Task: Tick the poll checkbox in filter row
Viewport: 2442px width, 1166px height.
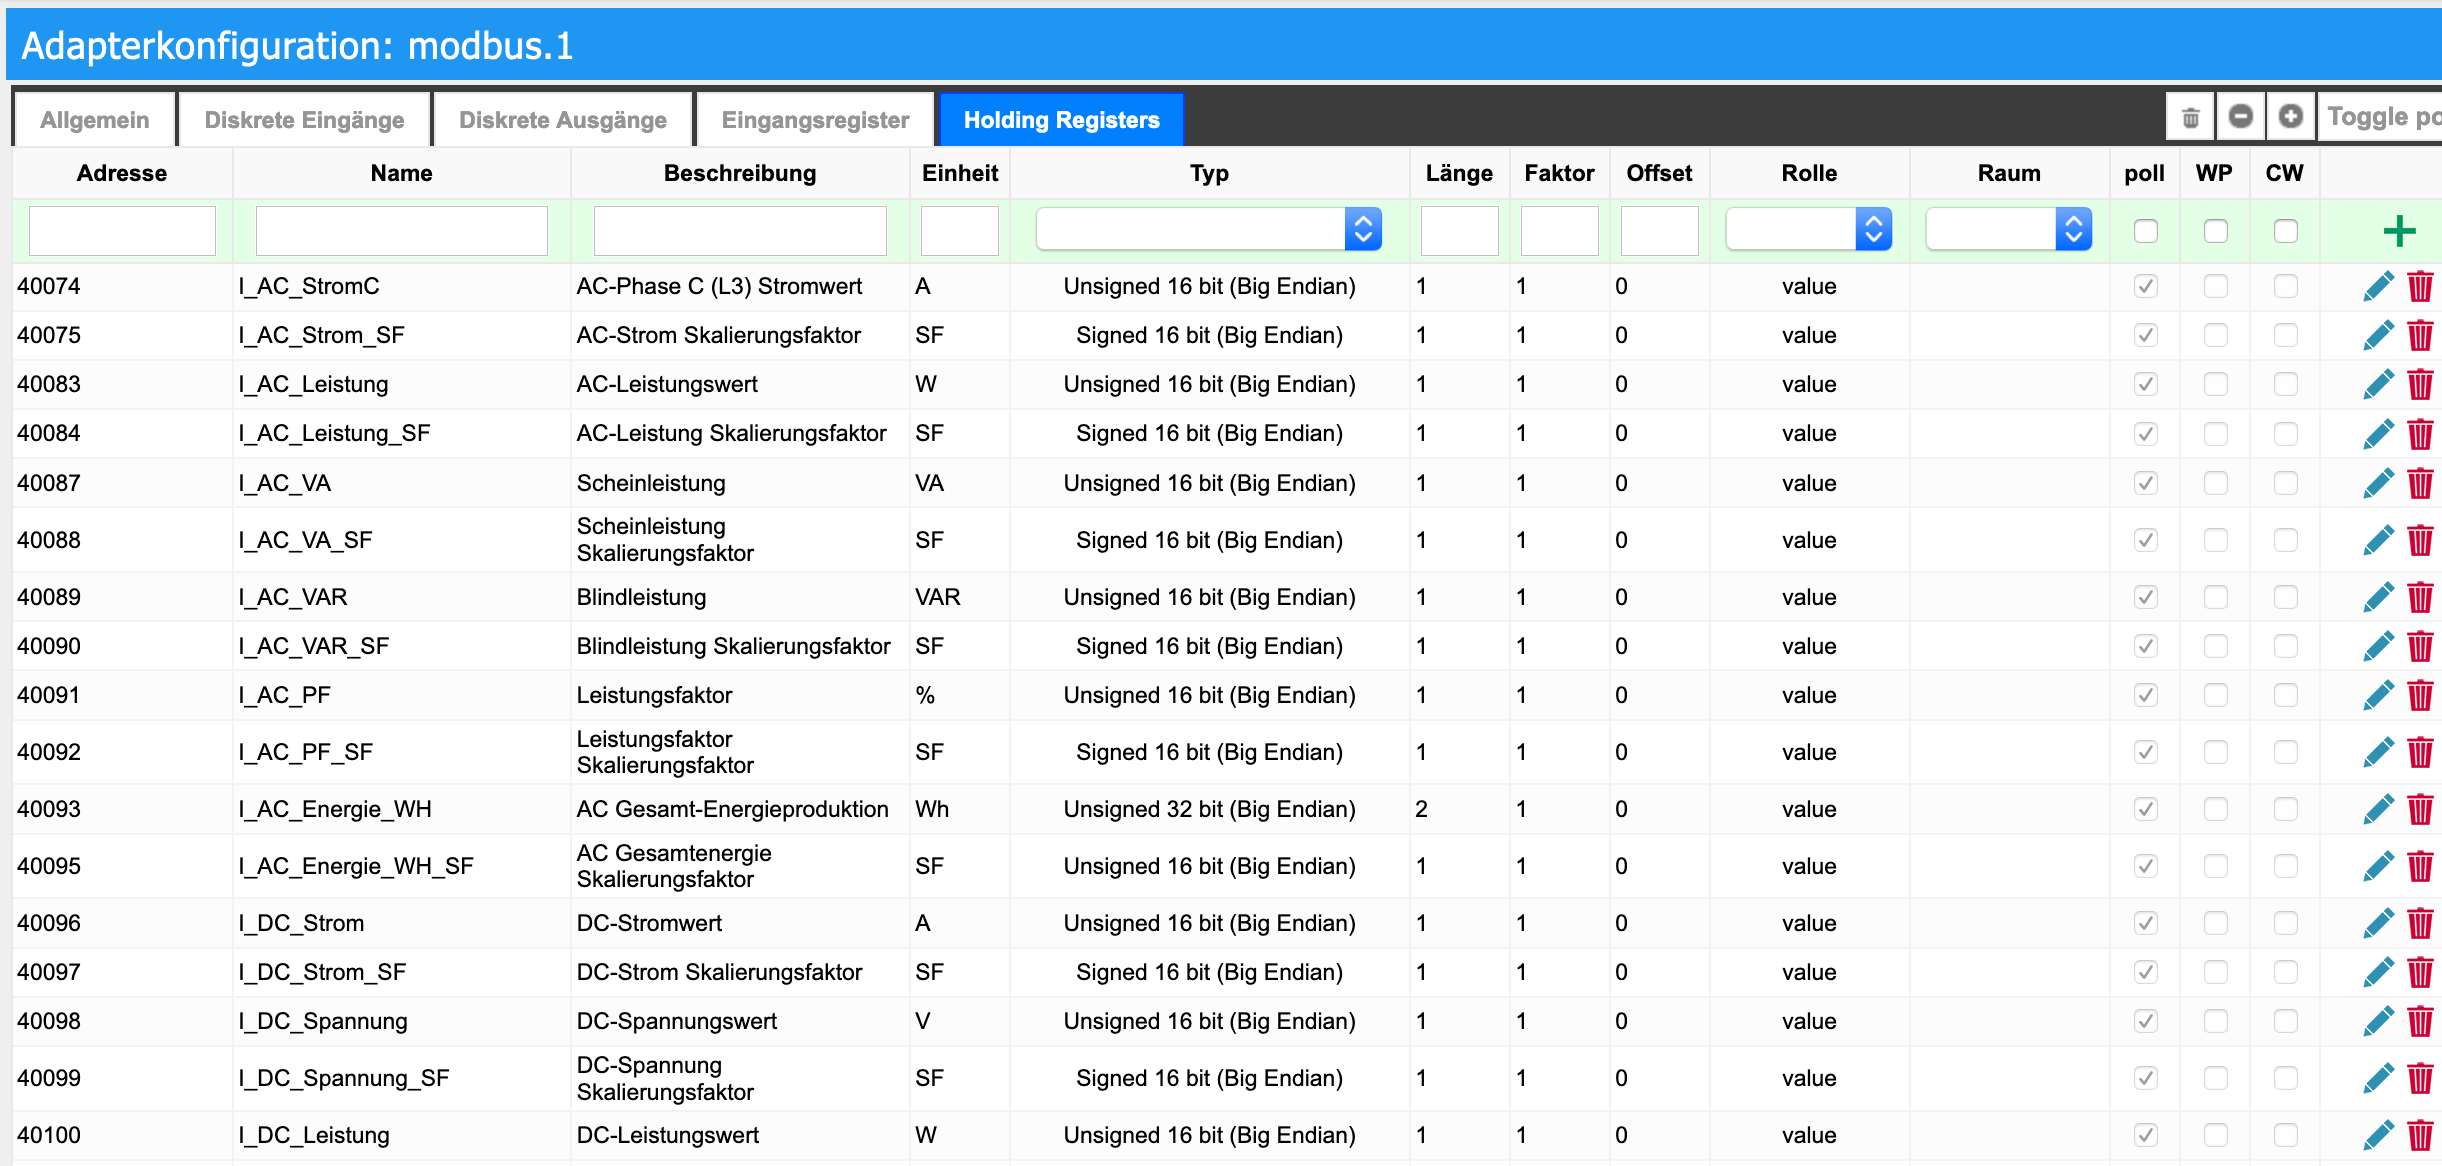Action: pos(2145,231)
